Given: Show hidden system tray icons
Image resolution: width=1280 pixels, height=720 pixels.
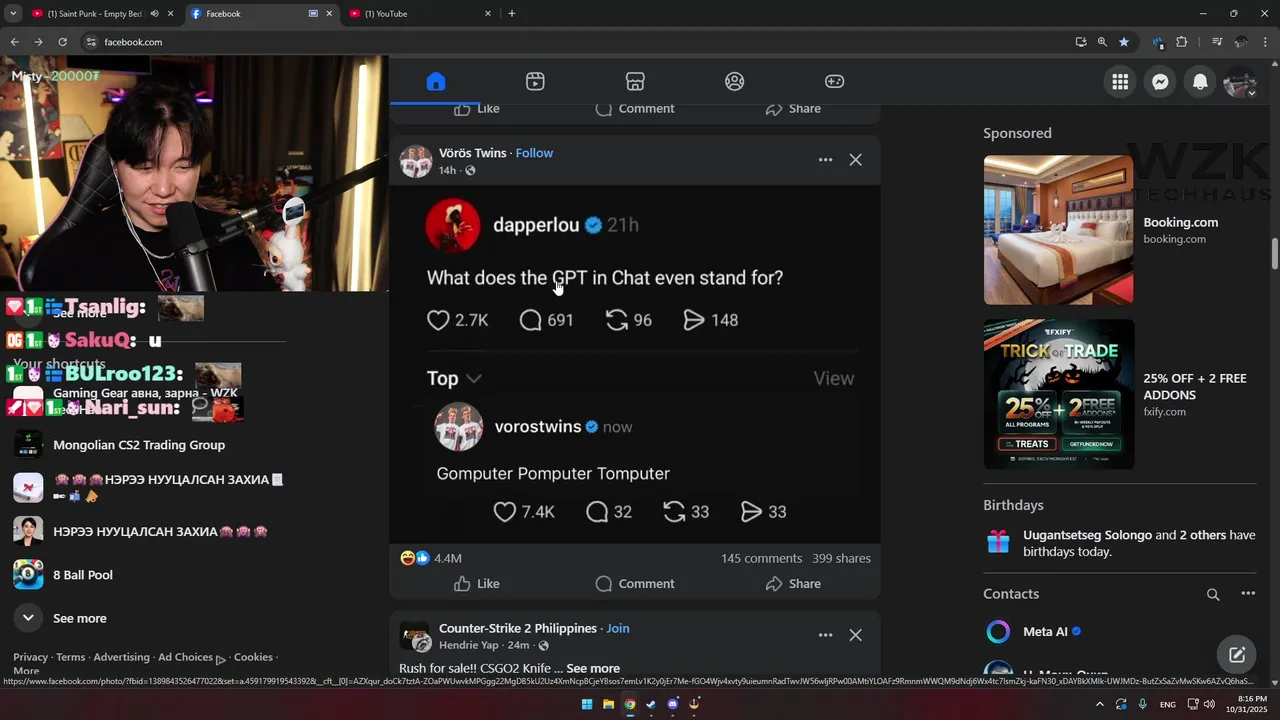Looking at the screenshot, I should point(1100,704).
